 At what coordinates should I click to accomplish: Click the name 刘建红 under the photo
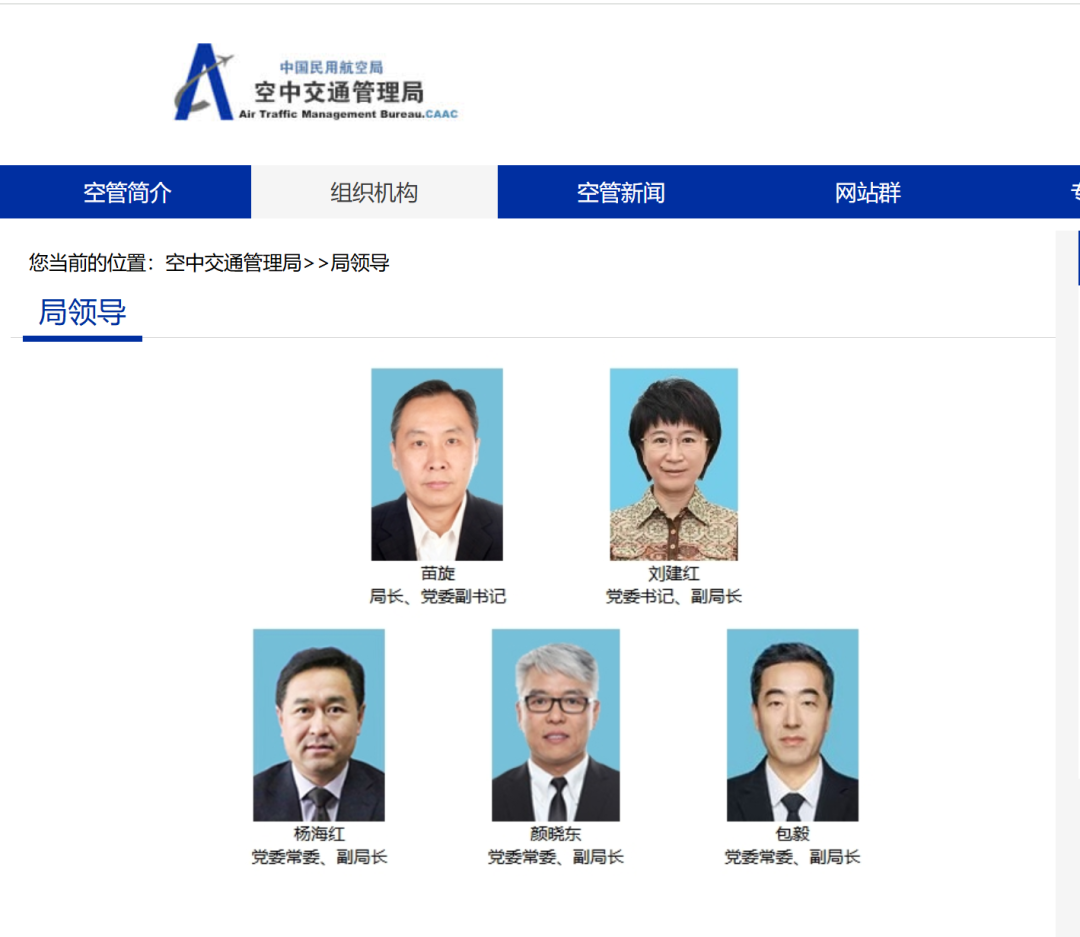(x=674, y=573)
